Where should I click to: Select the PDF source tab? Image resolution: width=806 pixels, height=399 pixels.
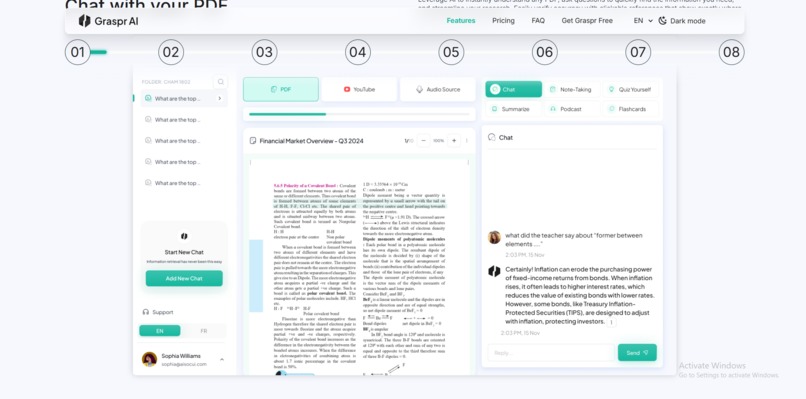pos(281,89)
